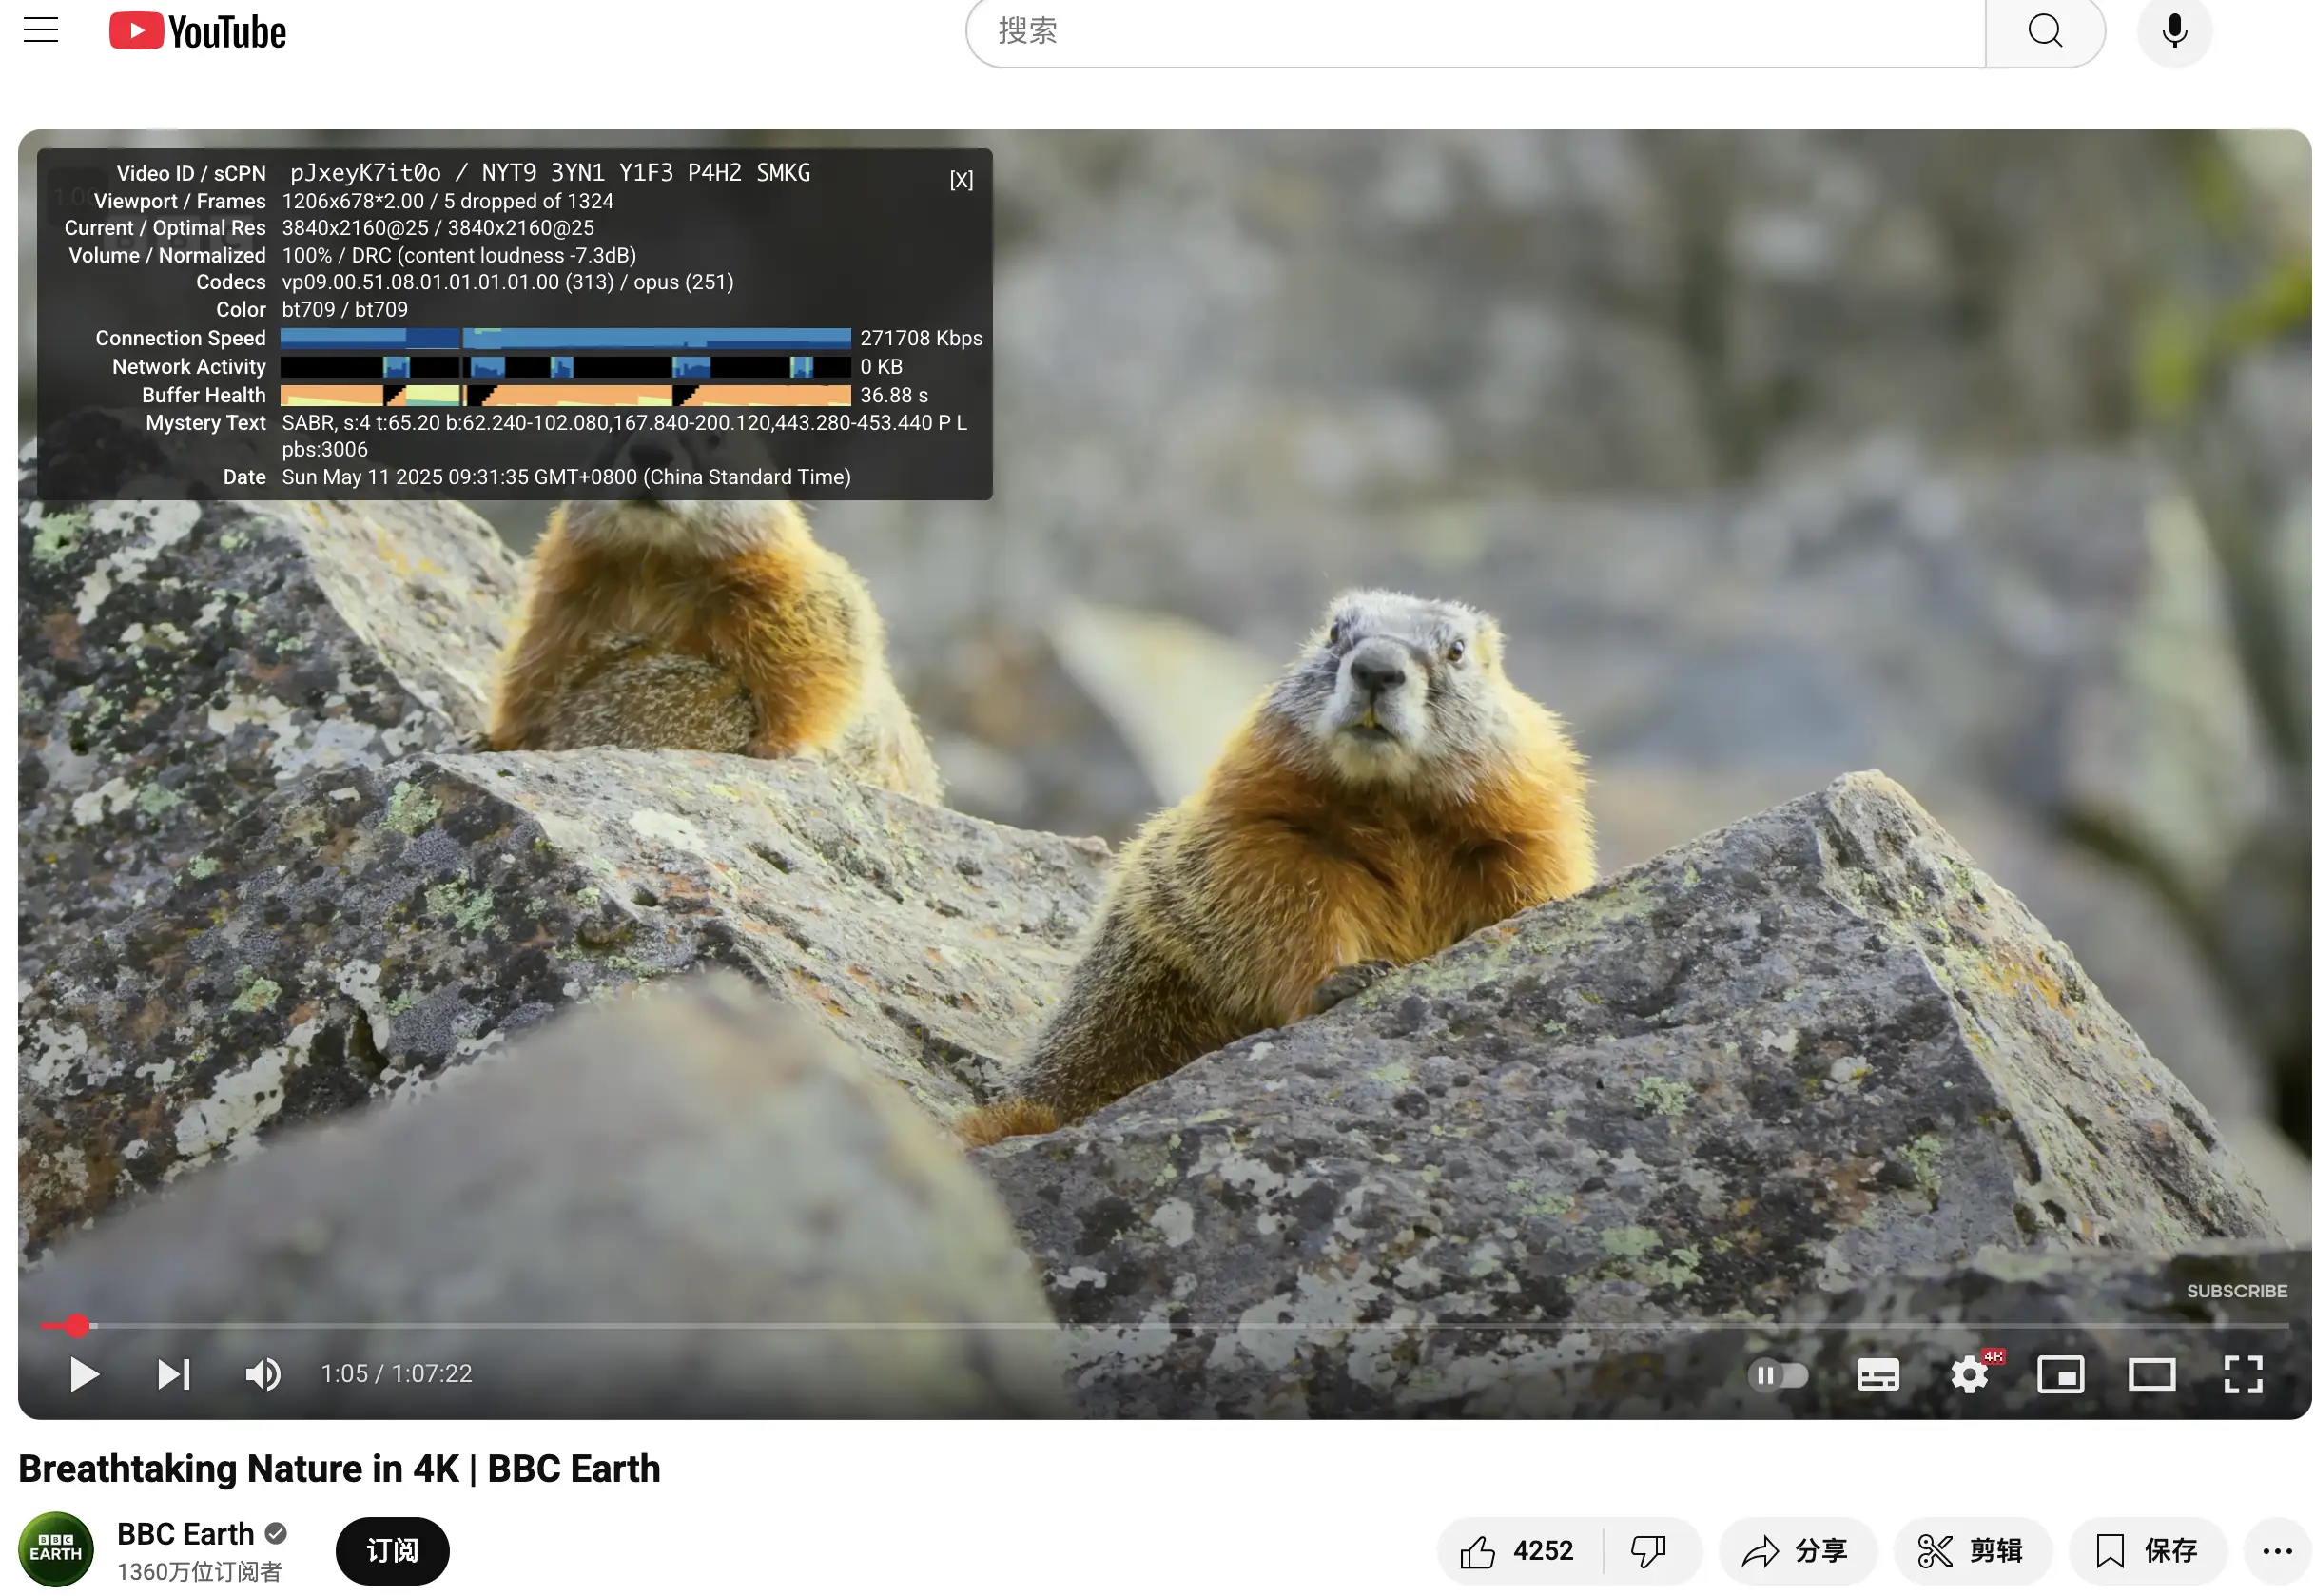Open the 4K settings gear menu
The image size is (2315, 1596).
click(1970, 1374)
